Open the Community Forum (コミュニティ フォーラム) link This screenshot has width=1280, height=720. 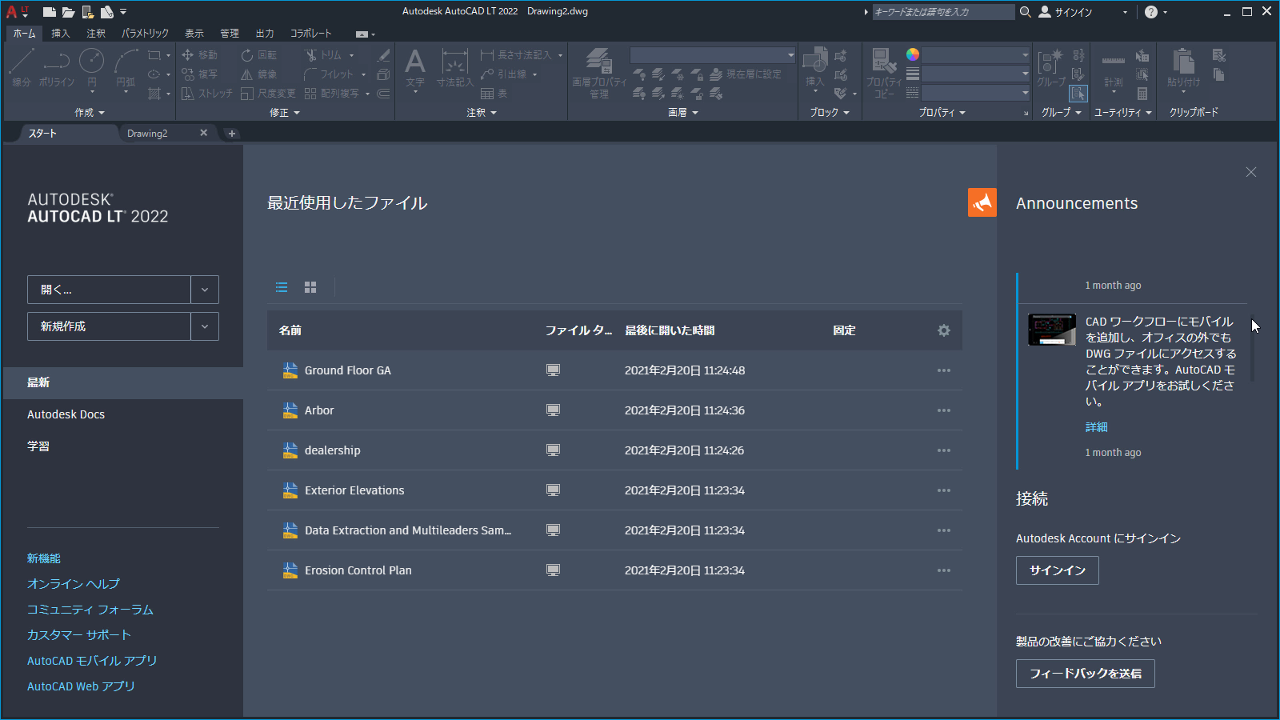click(x=90, y=609)
